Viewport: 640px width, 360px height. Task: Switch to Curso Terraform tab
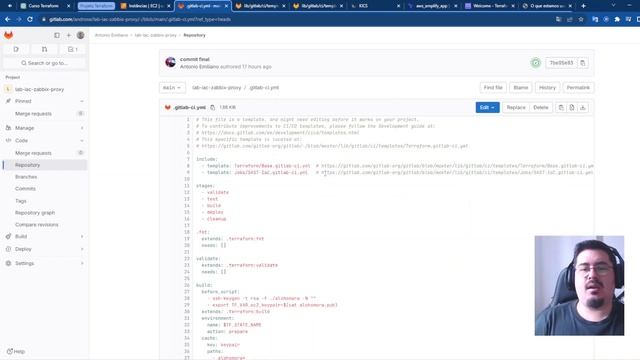[x=46, y=6]
